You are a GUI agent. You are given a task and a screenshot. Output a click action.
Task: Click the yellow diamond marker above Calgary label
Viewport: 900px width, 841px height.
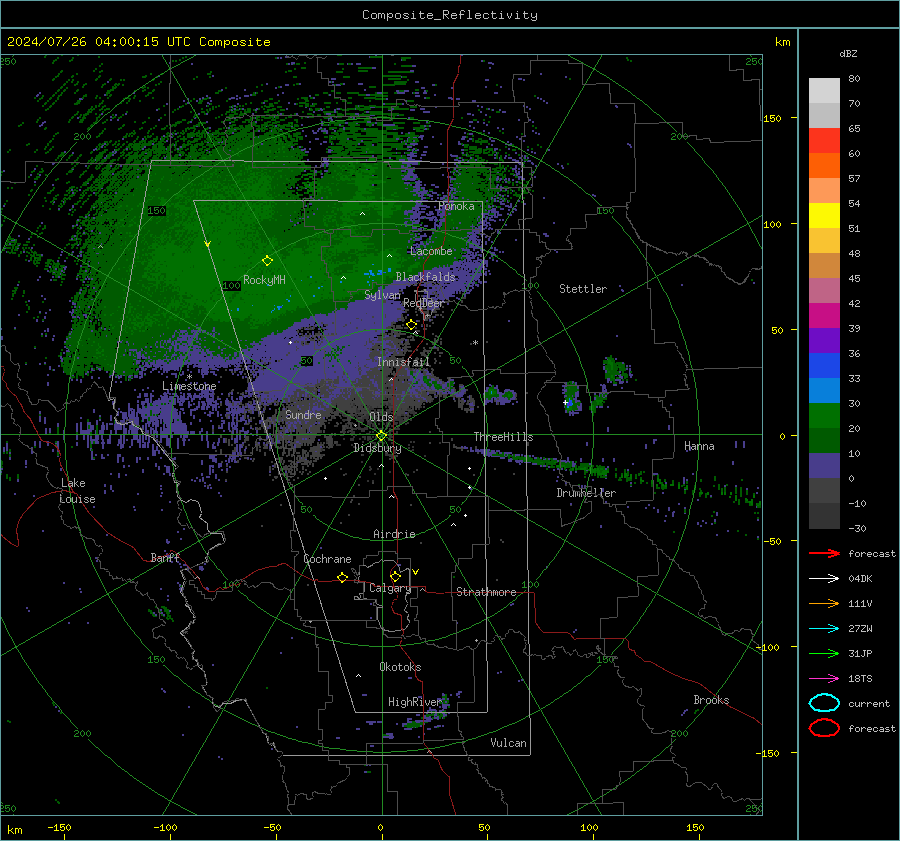click(395, 576)
